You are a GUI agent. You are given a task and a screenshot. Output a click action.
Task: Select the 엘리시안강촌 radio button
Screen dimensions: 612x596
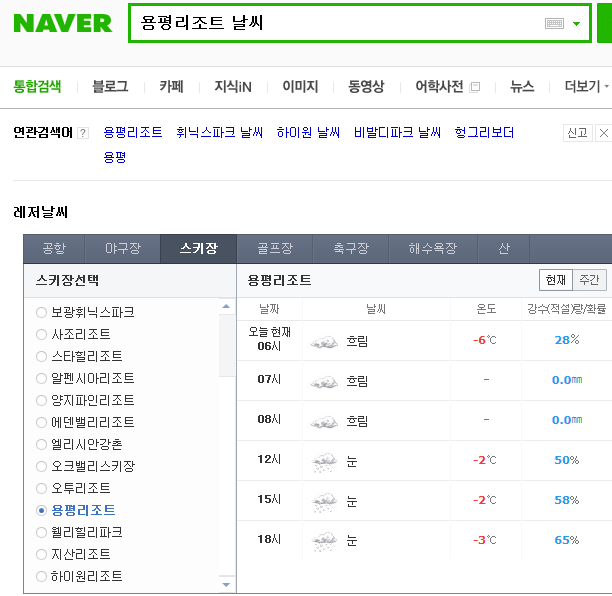click(41, 445)
